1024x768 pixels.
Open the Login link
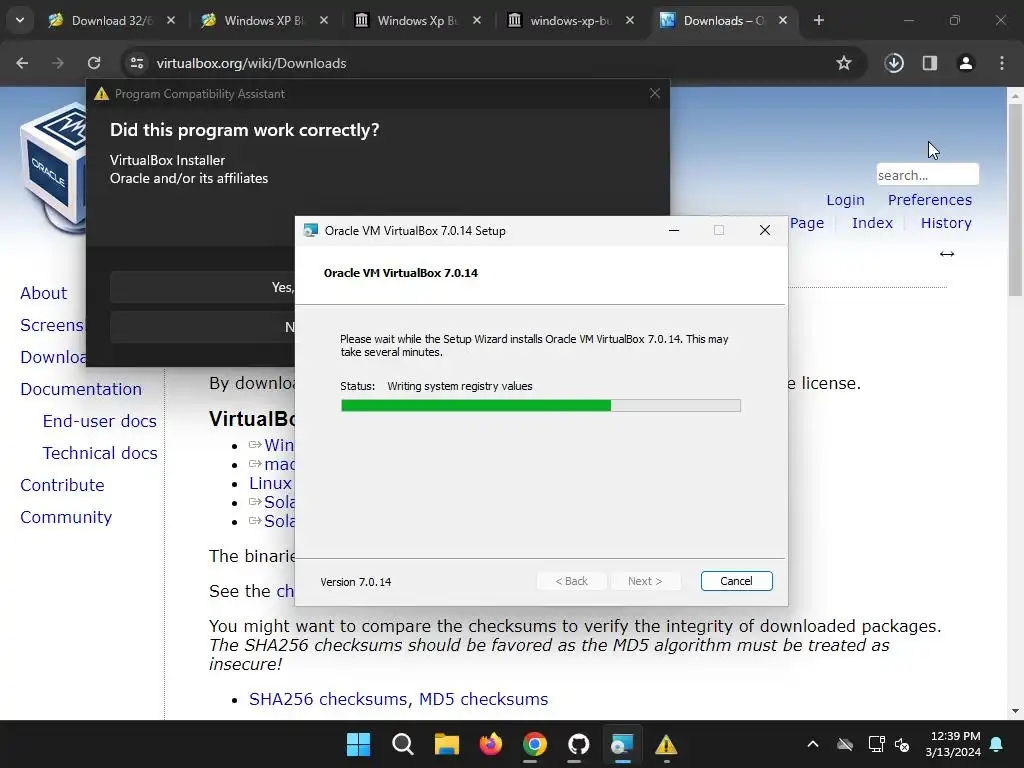(845, 200)
